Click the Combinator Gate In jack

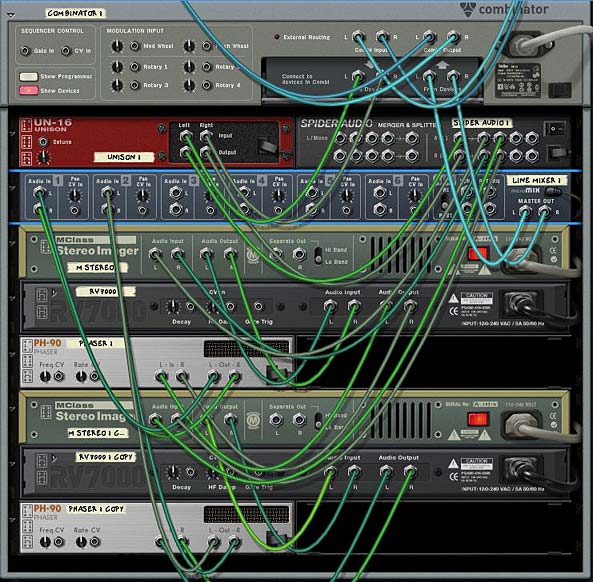click(25, 51)
